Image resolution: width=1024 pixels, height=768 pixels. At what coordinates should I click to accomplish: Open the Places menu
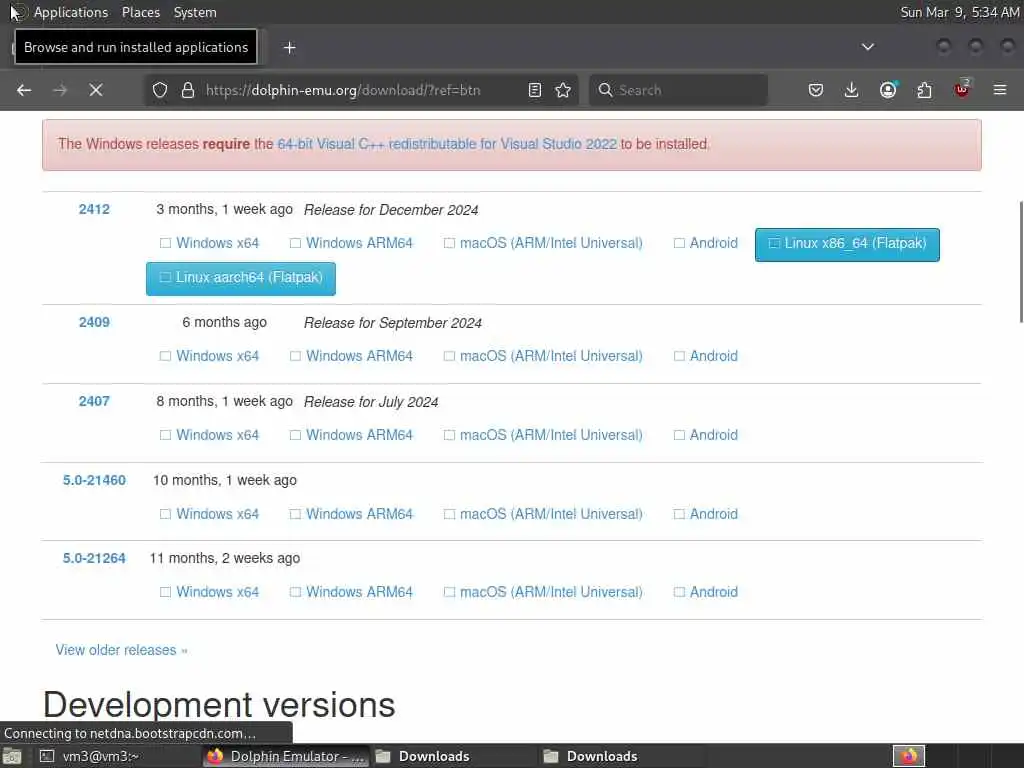pos(140,12)
